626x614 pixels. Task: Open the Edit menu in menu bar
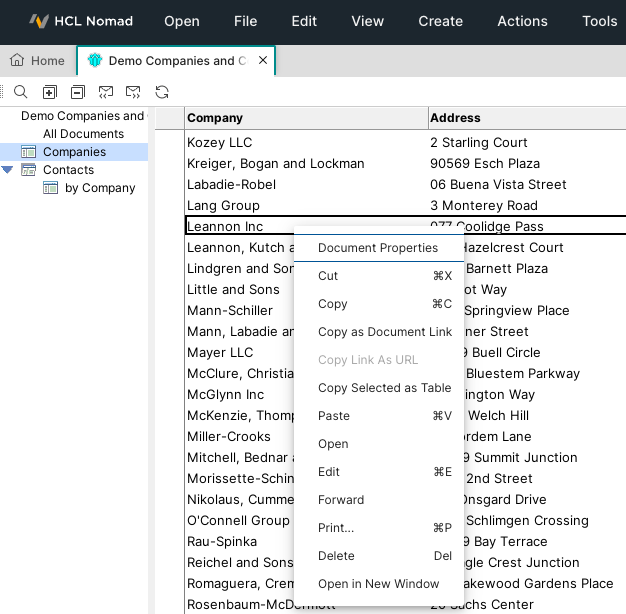tap(304, 21)
